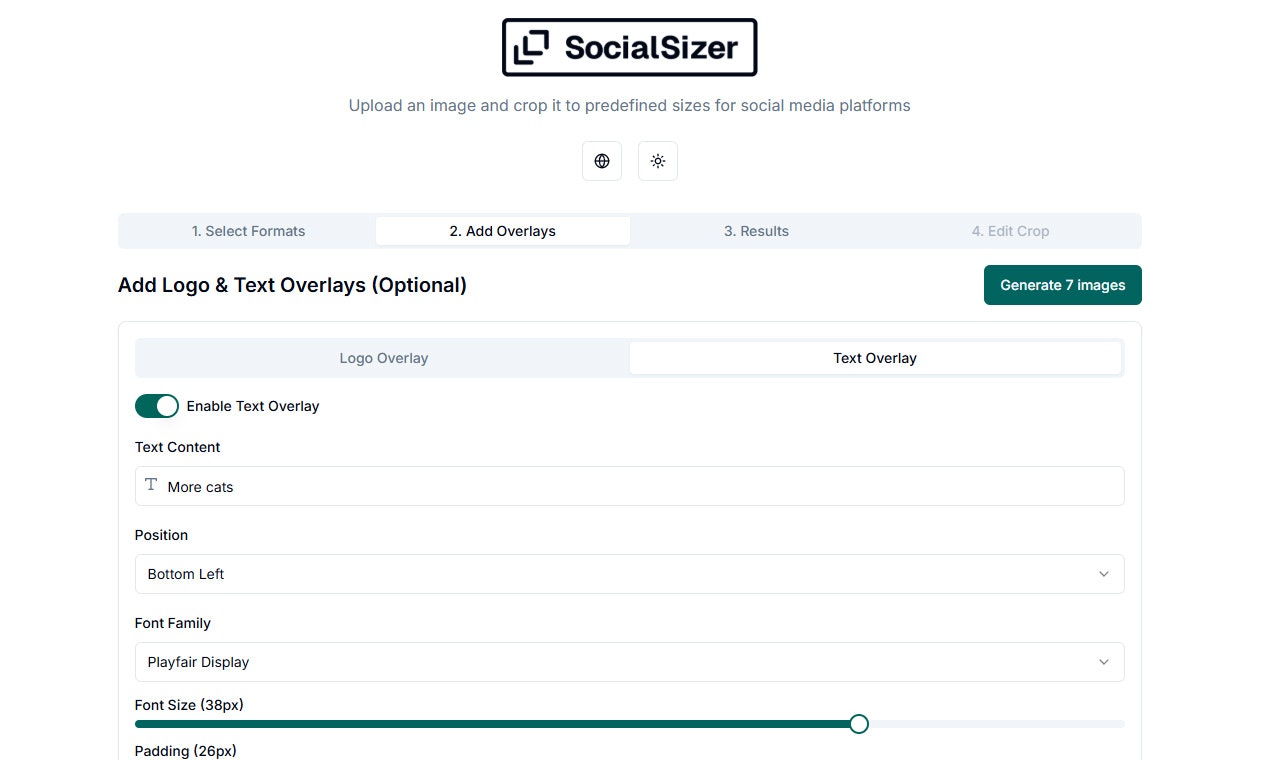This screenshot has height=760, width=1270.
Task: Select the 2. Add Overlays step
Action: 503,231
